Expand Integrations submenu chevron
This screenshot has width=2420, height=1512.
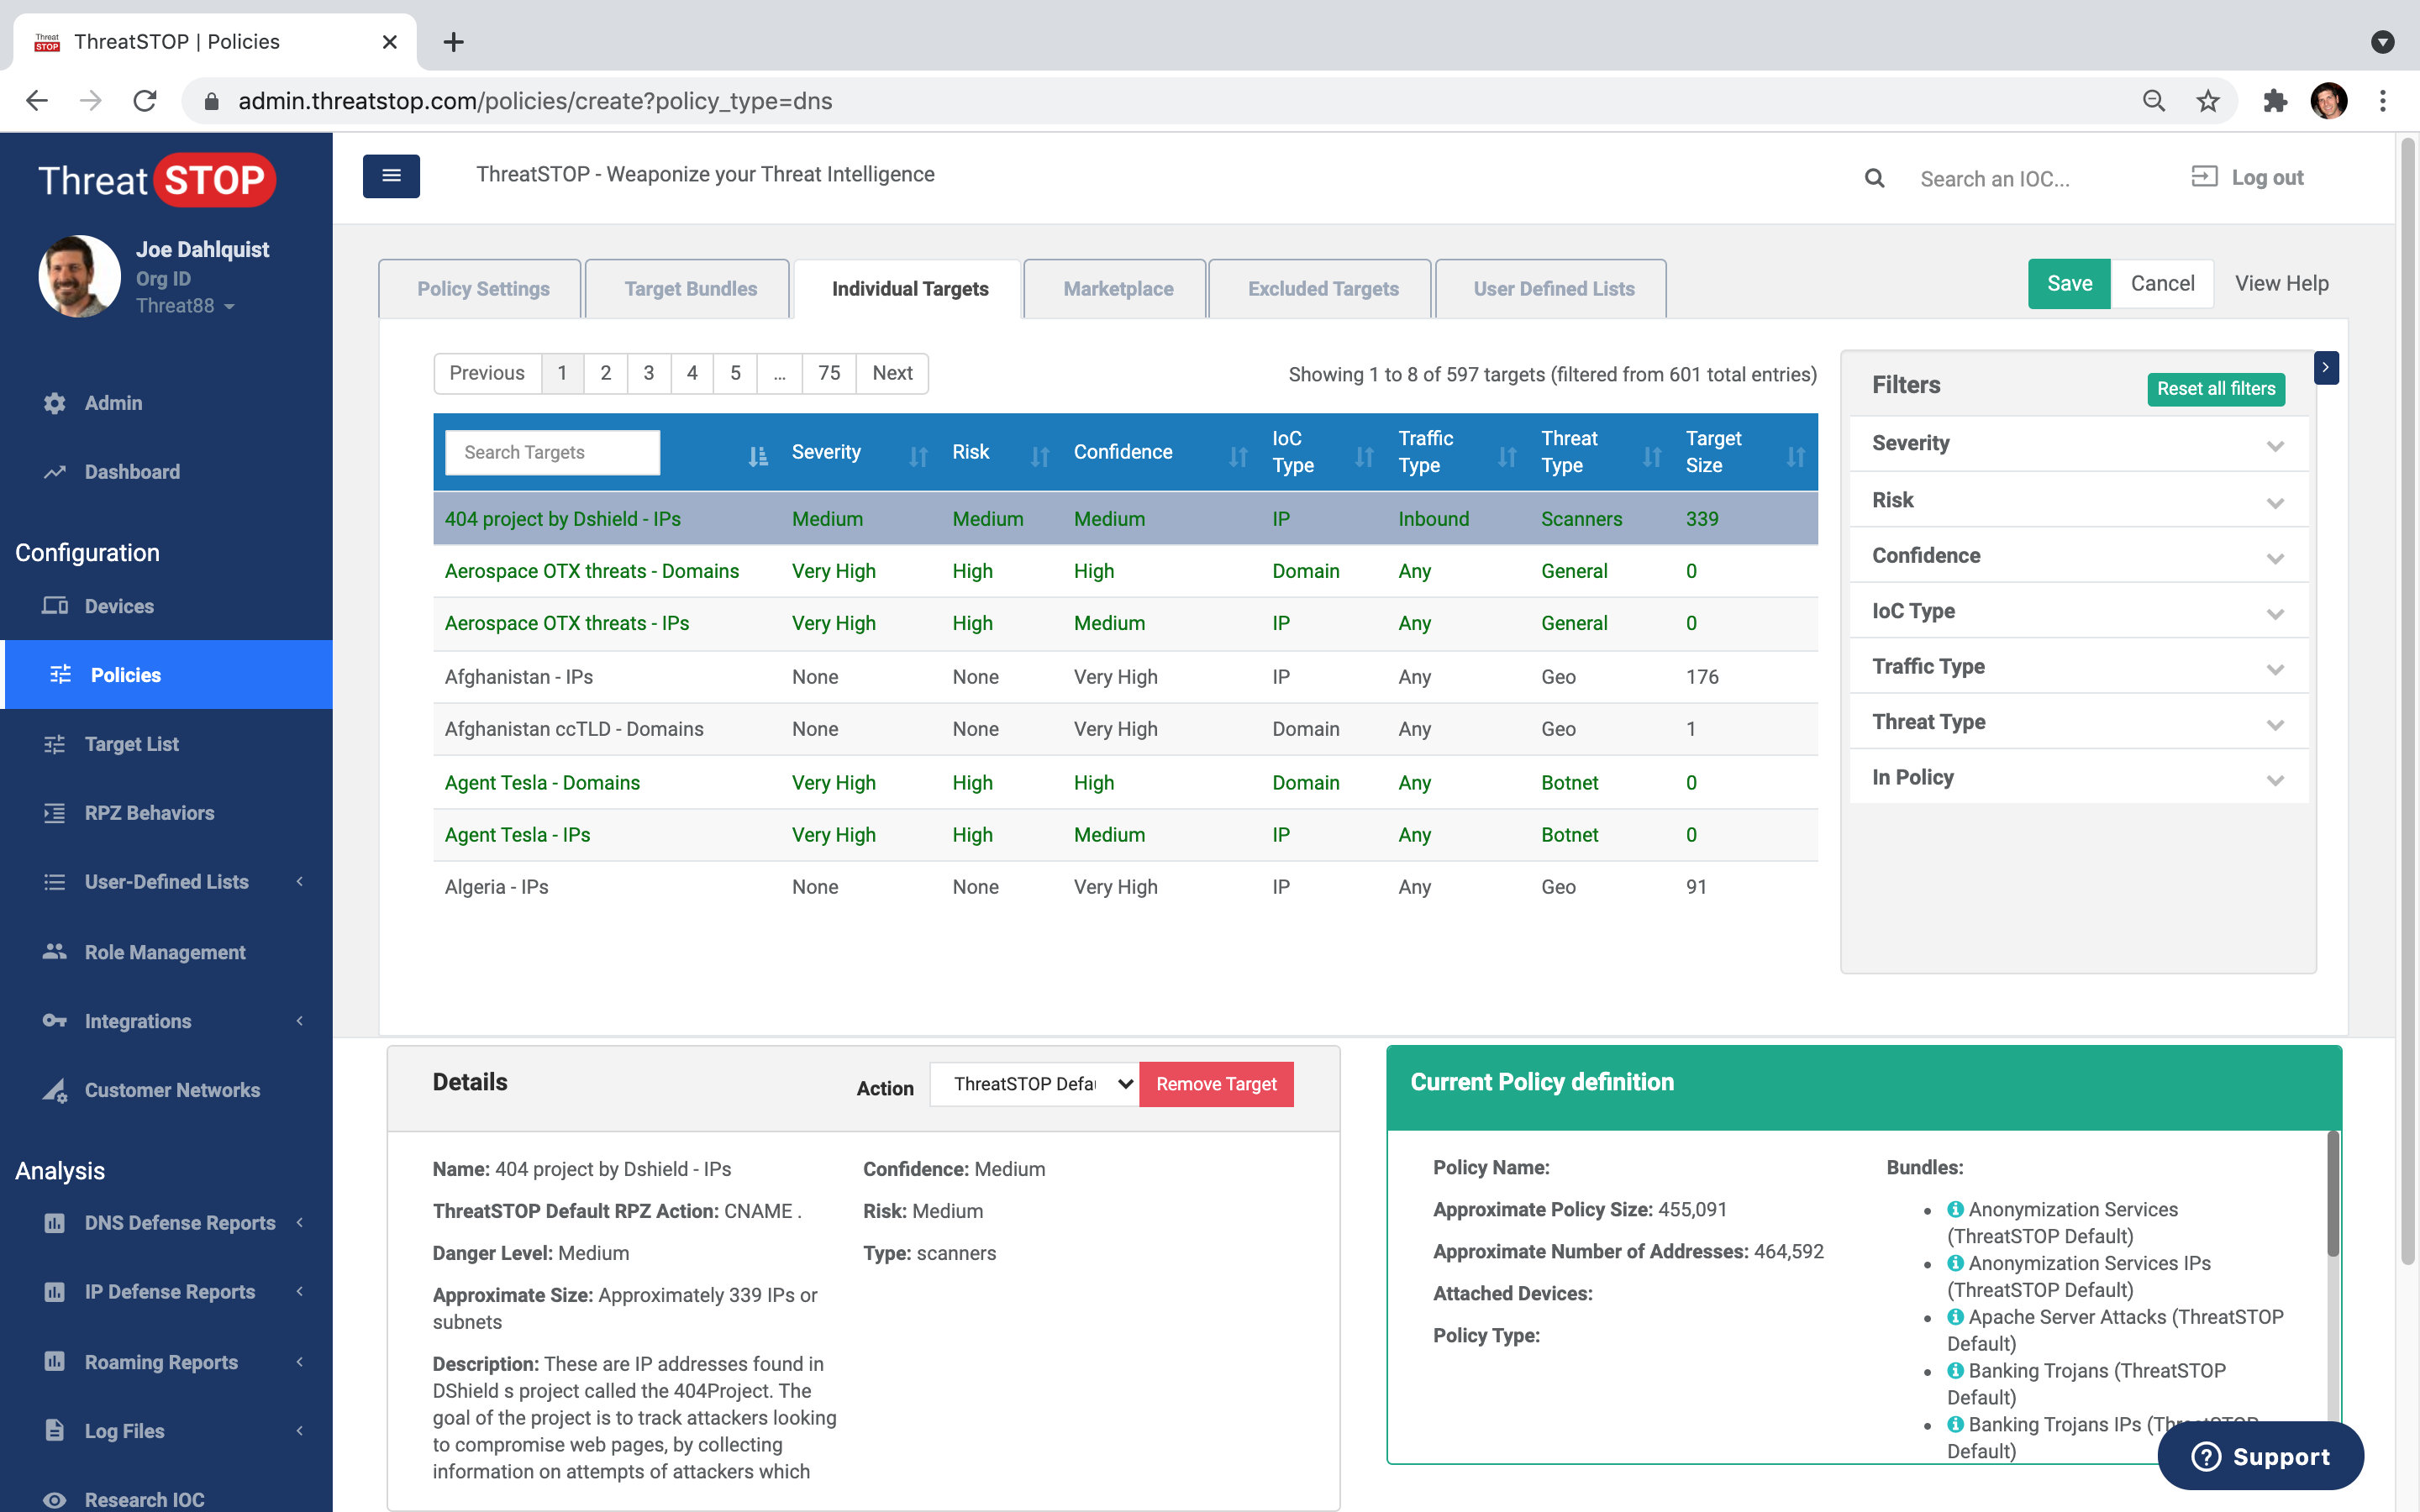(x=300, y=1021)
